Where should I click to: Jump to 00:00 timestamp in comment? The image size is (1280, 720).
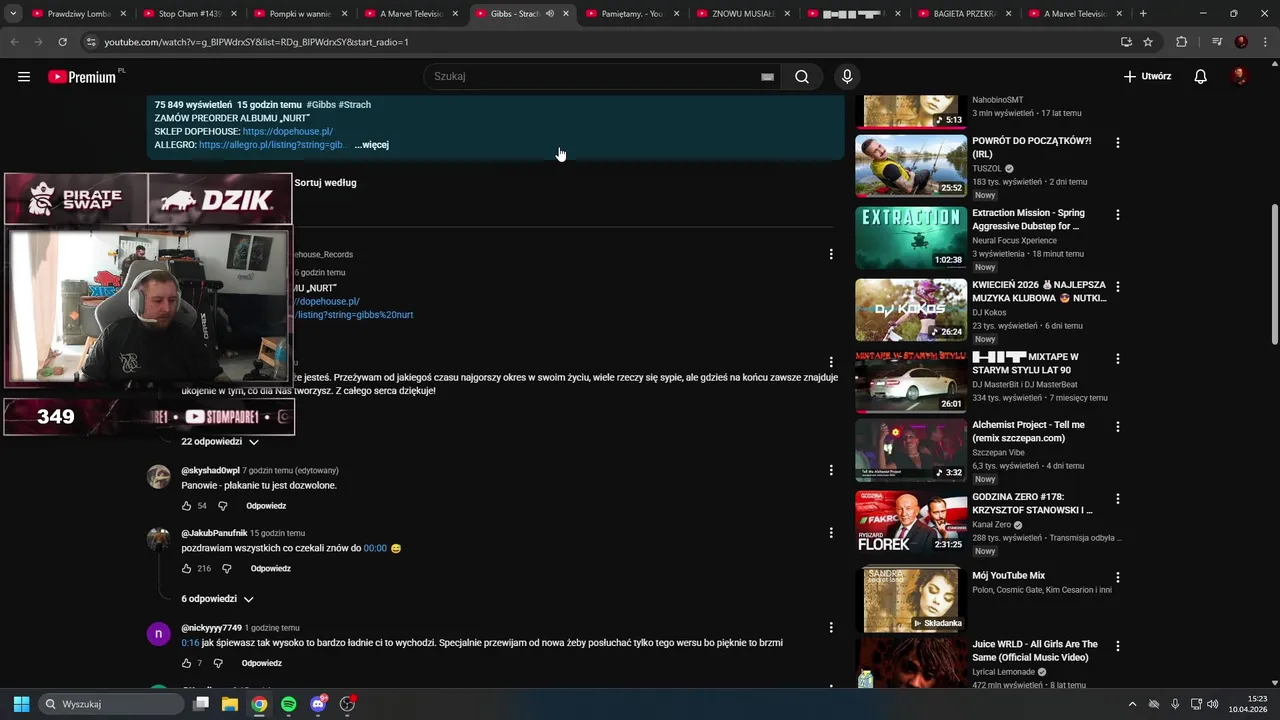coord(375,548)
